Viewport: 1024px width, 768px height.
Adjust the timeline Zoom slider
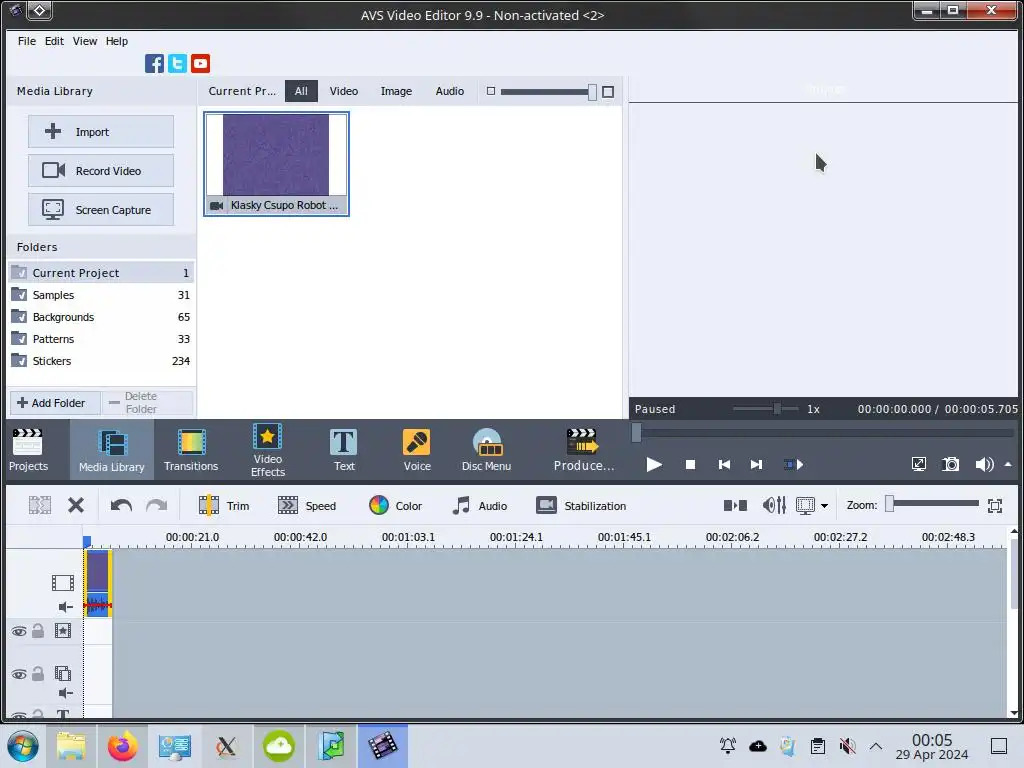pyautogui.click(x=932, y=504)
